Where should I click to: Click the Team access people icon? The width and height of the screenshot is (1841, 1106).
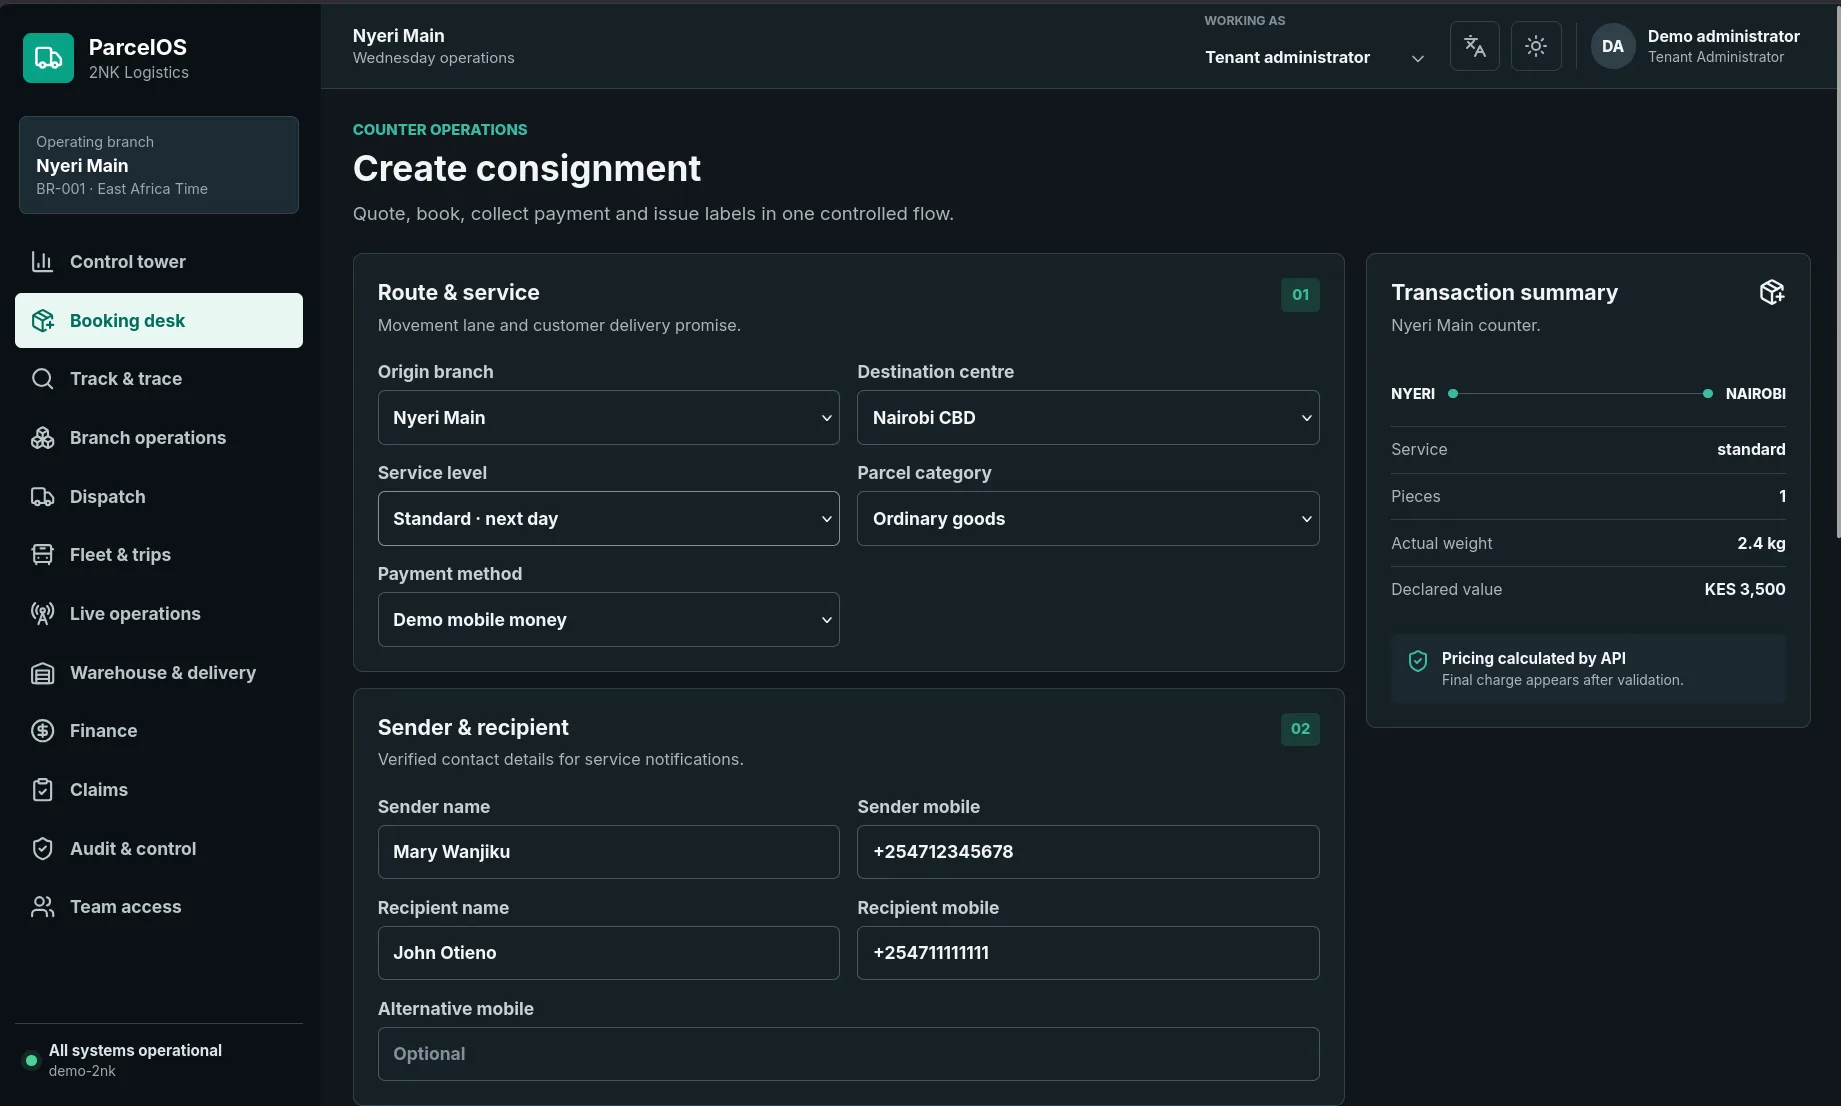tap(42, 907)
